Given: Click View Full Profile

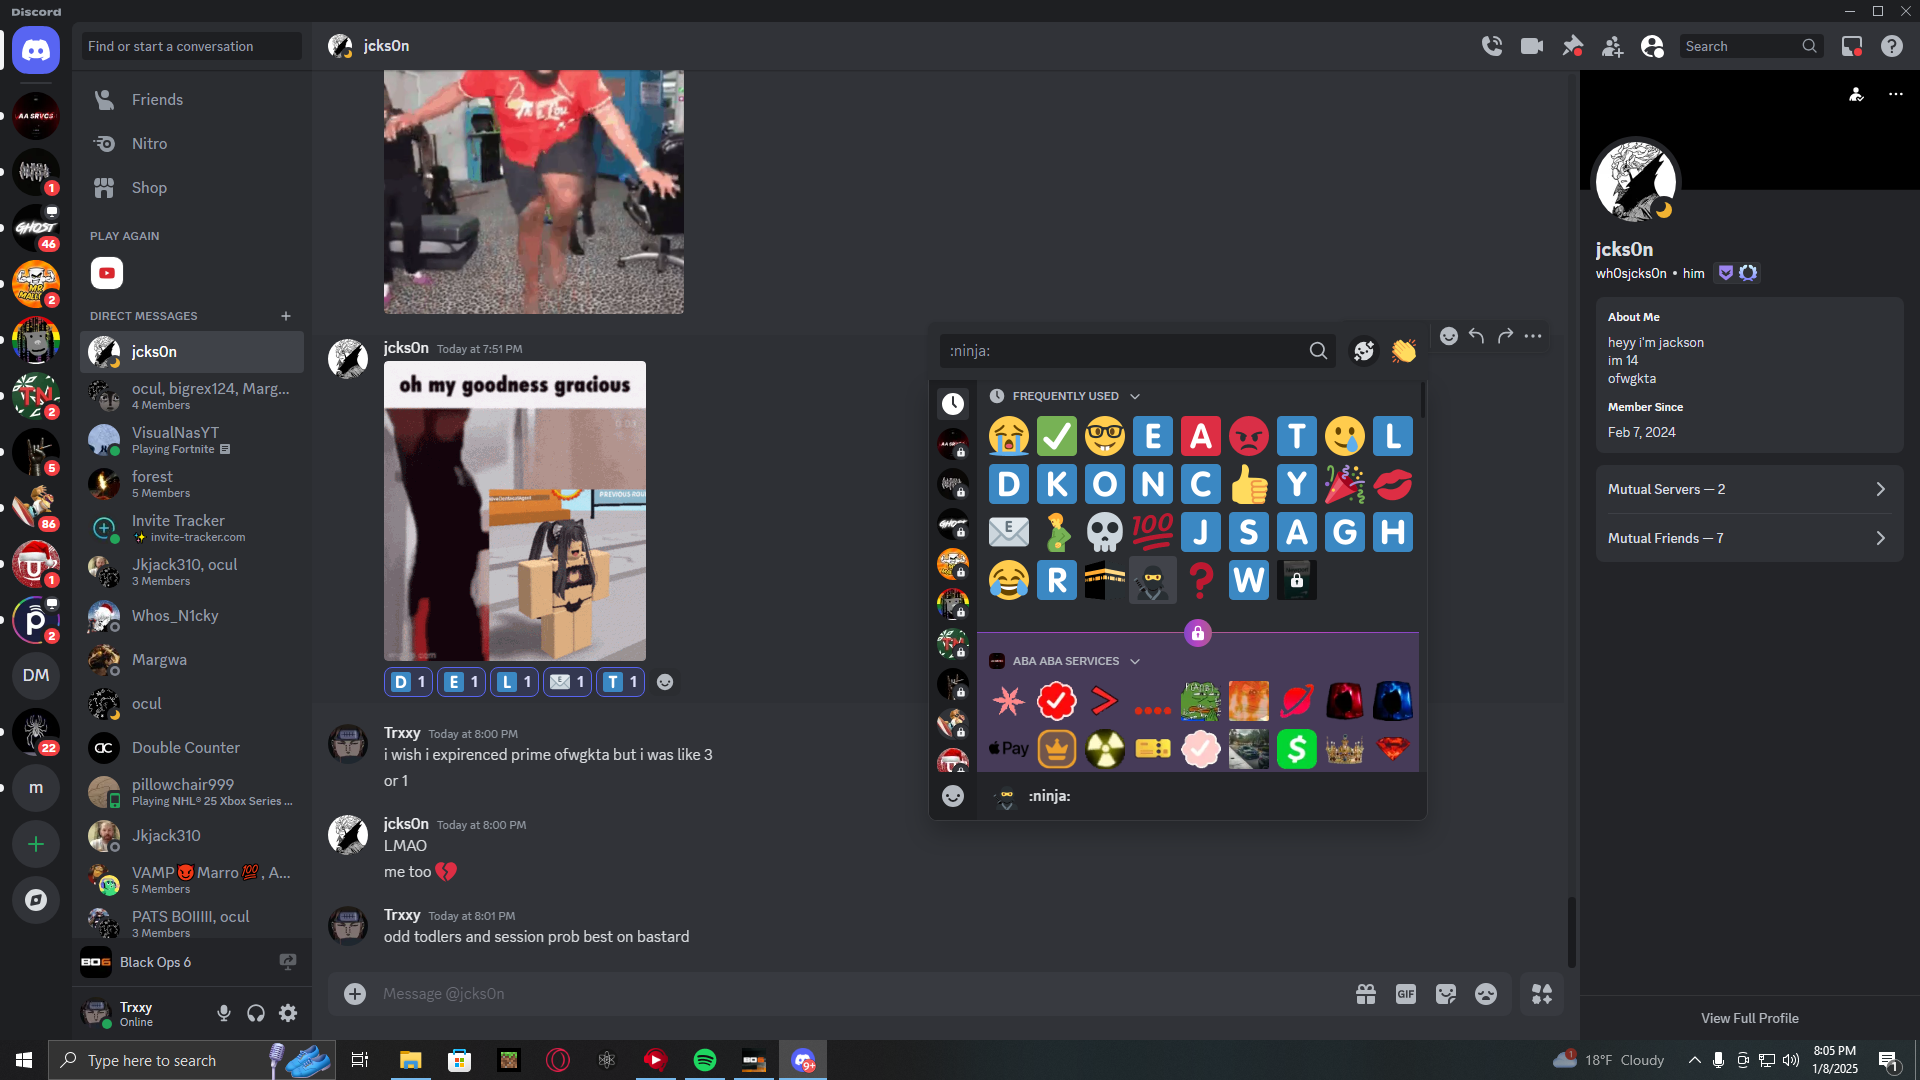Looking at the screenshot, I should 1749,1018.
